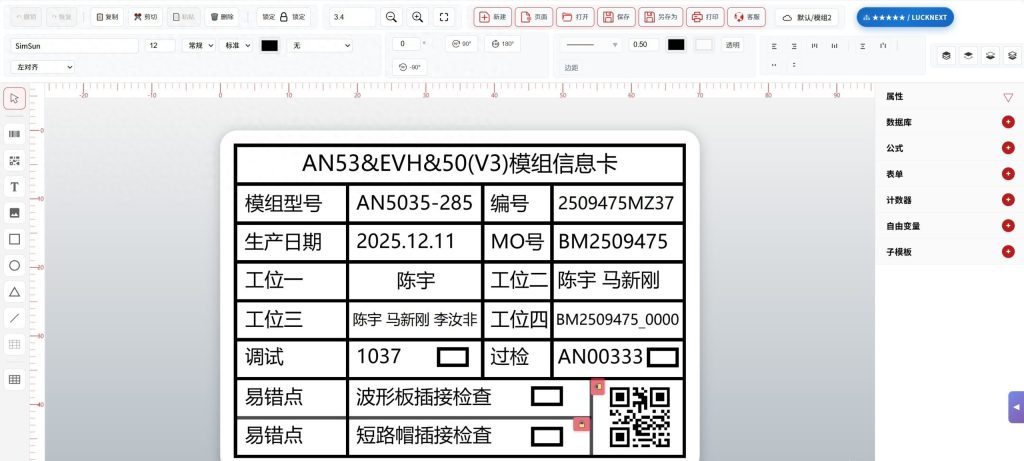1024x461 pixels.
Task: Expand 公式 with plus button
Action: point(1008,148)
